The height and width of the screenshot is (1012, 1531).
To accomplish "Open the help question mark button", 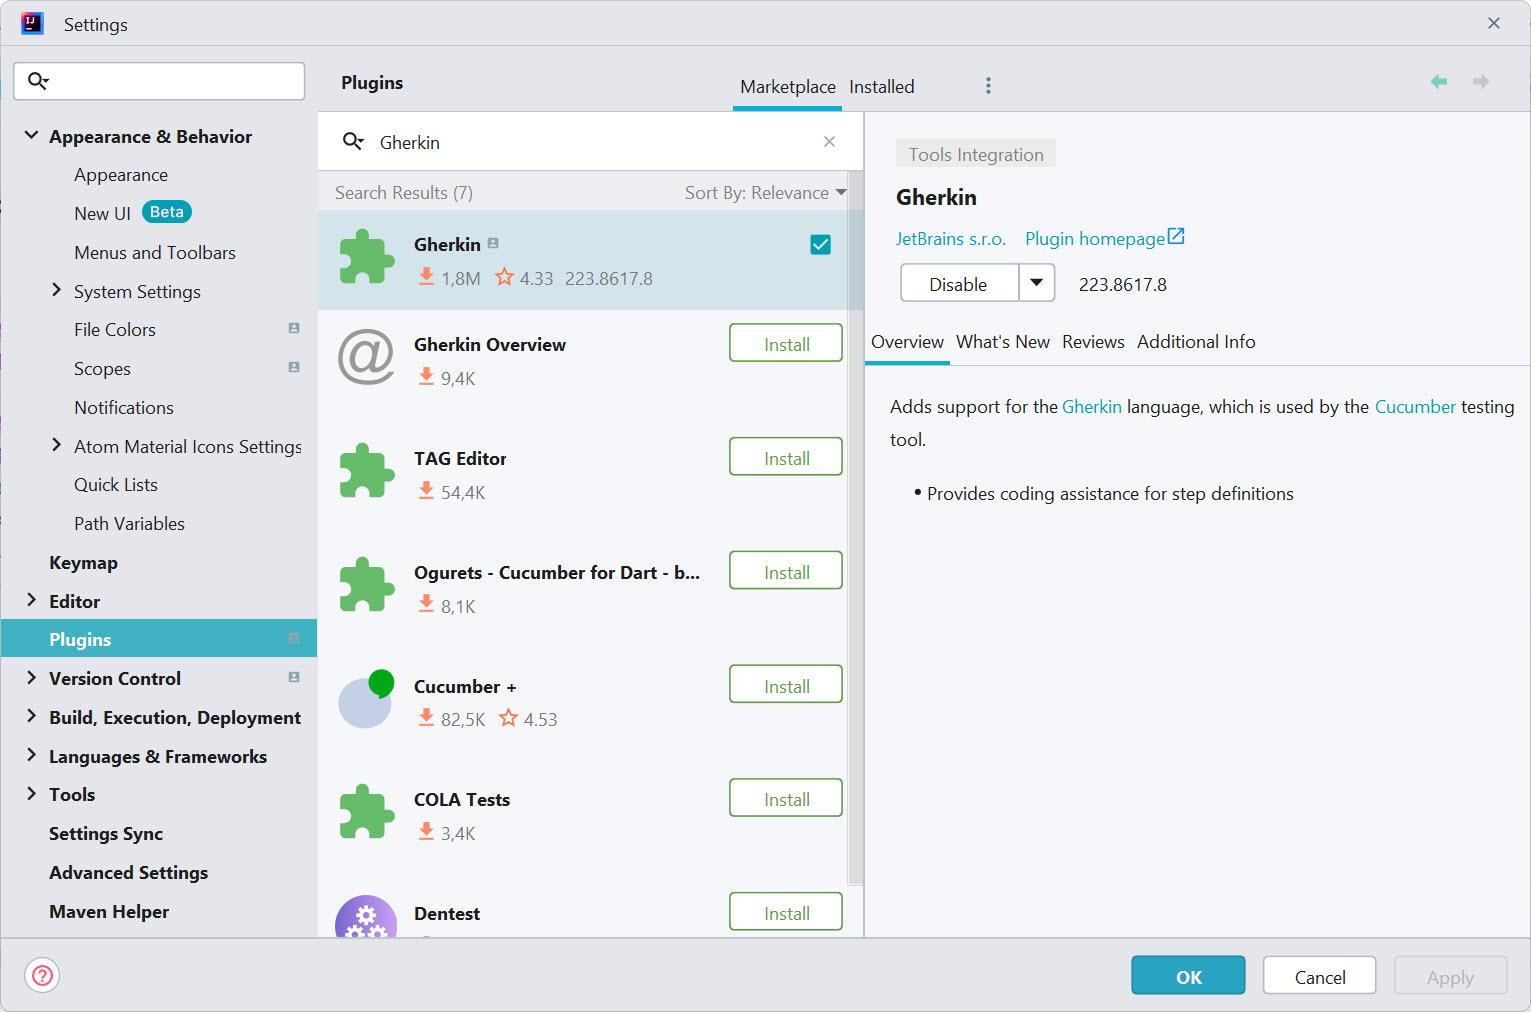I will click(42, 975).
